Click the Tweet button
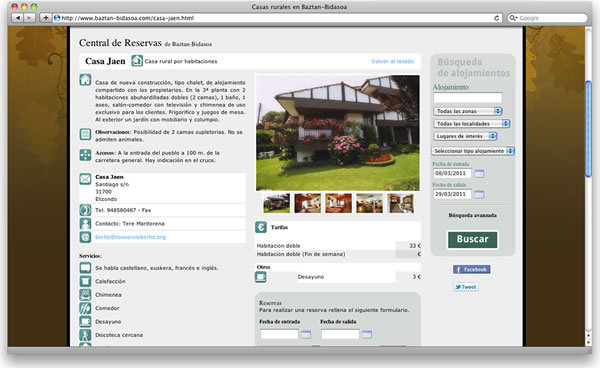This screenshot has height=368, width=600. 466,287
